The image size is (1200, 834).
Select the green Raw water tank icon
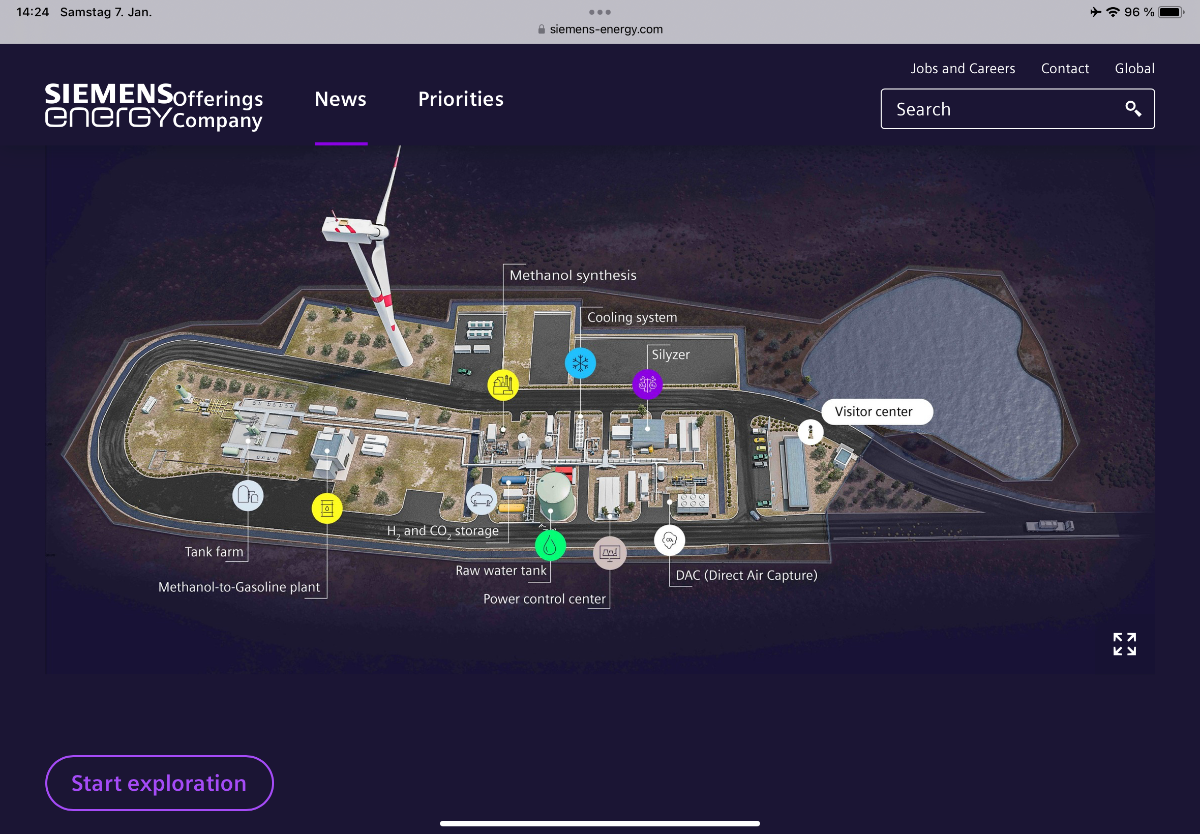pyautogui.click(x=550, y=545)
